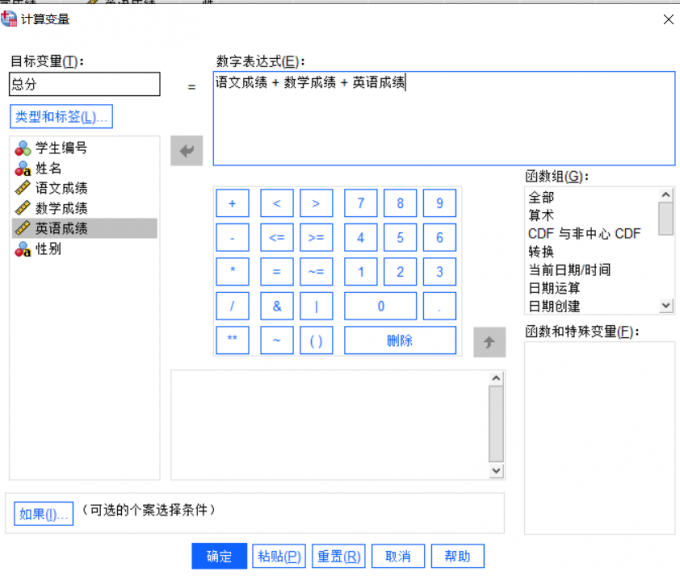Click the decimal point key

pos(440,306)
